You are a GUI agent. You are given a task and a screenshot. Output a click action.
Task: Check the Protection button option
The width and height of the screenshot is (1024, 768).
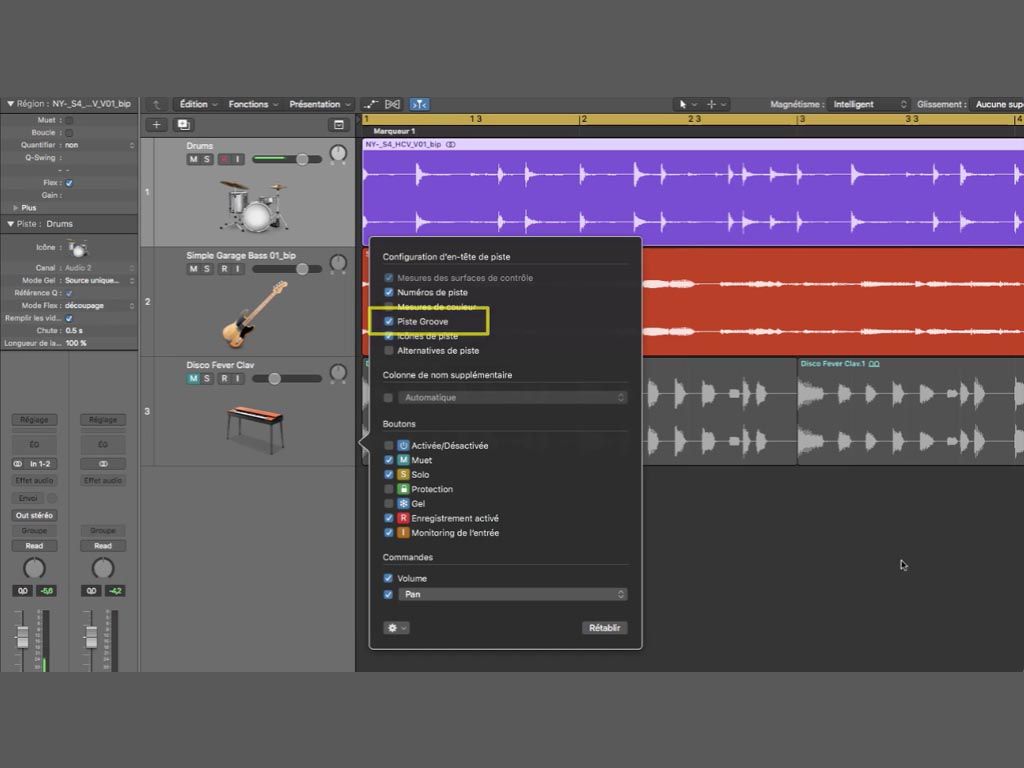389,489
